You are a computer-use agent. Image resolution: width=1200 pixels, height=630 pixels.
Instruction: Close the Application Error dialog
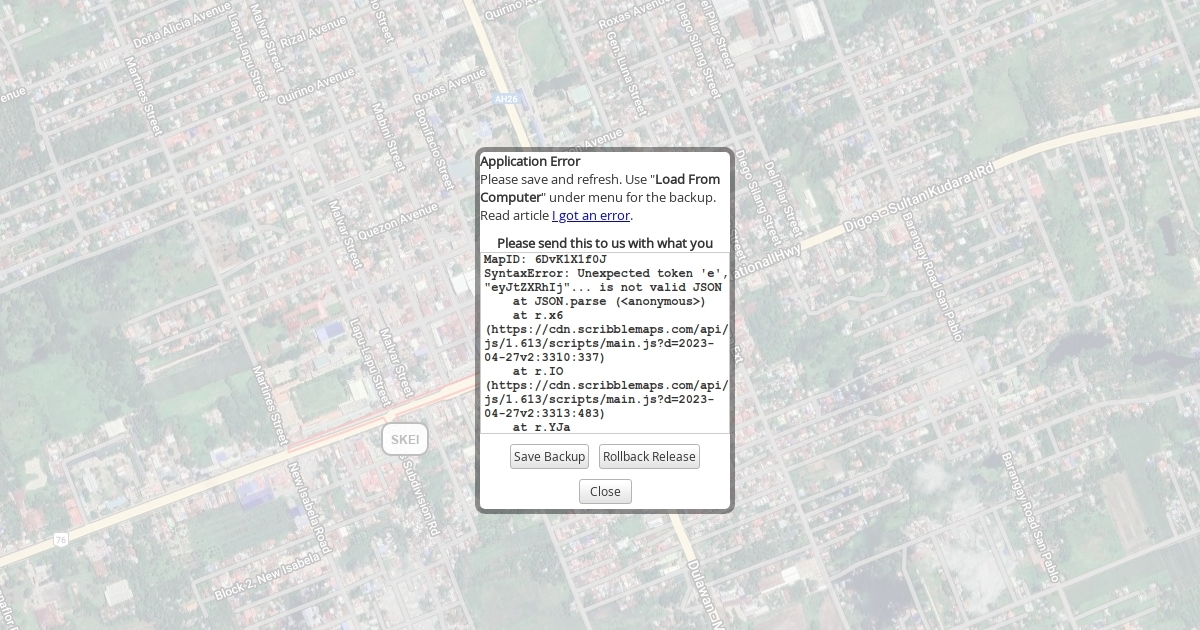click(605, 492)
